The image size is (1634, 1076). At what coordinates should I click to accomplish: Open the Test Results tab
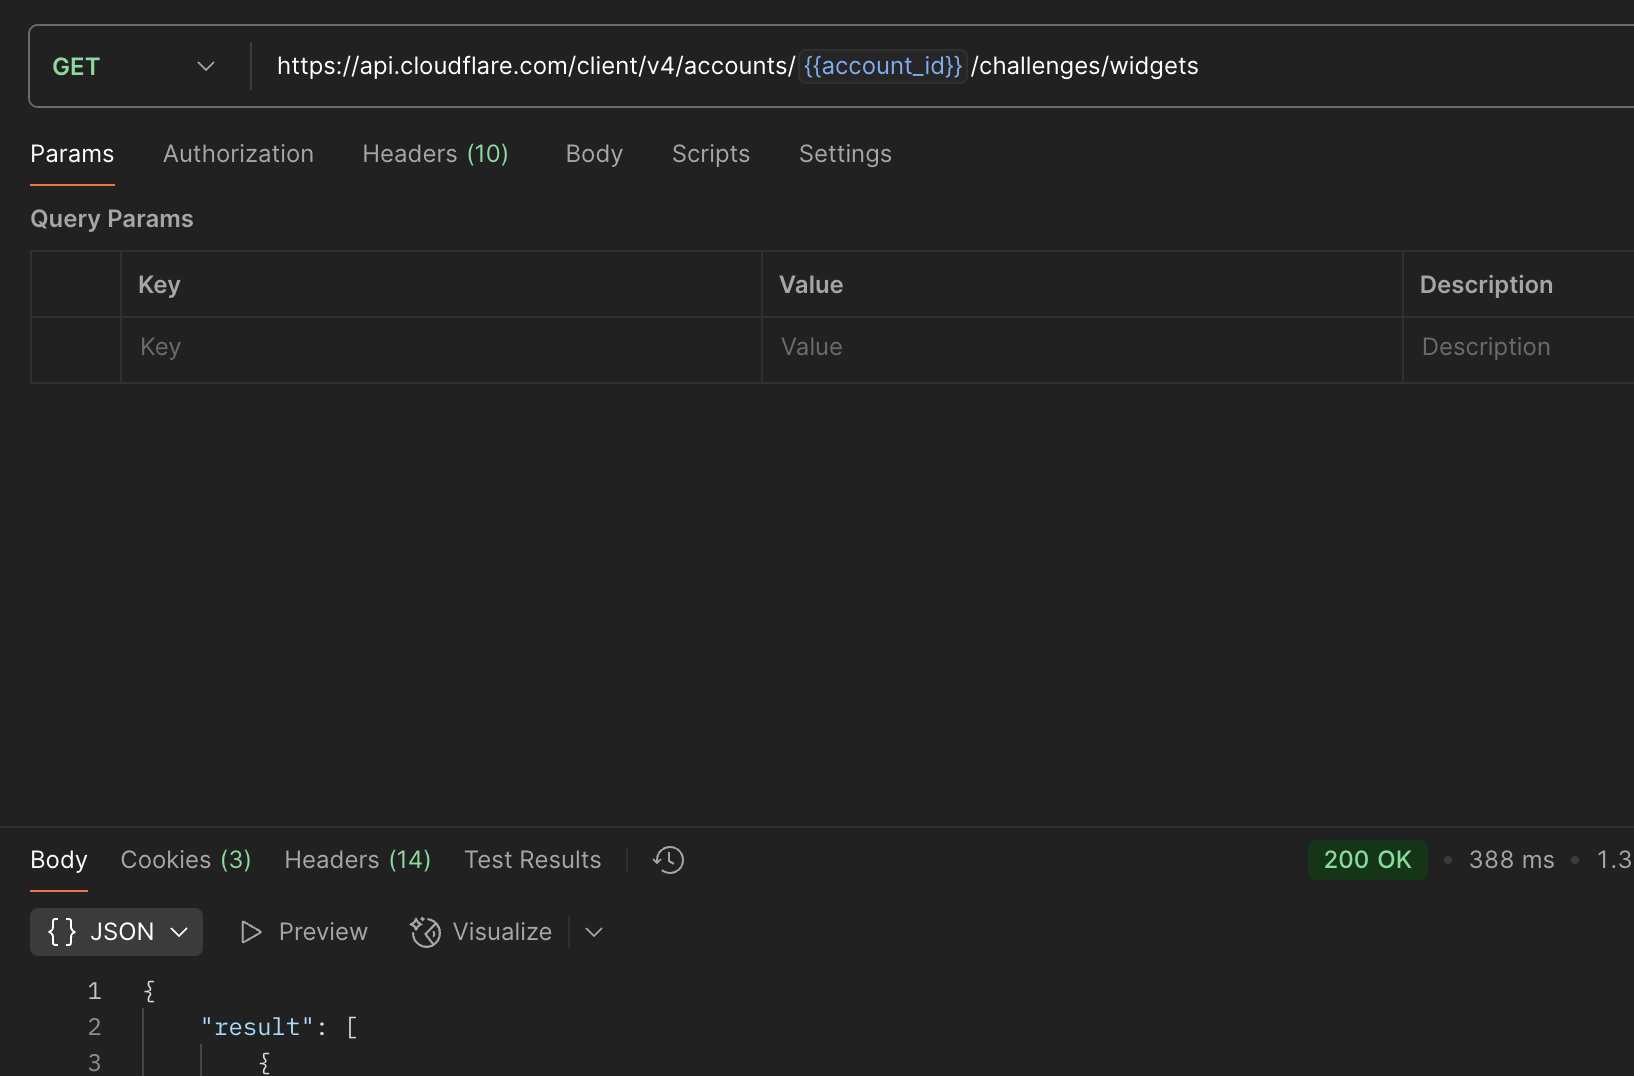pyautogui.click(x=533, y=860)
